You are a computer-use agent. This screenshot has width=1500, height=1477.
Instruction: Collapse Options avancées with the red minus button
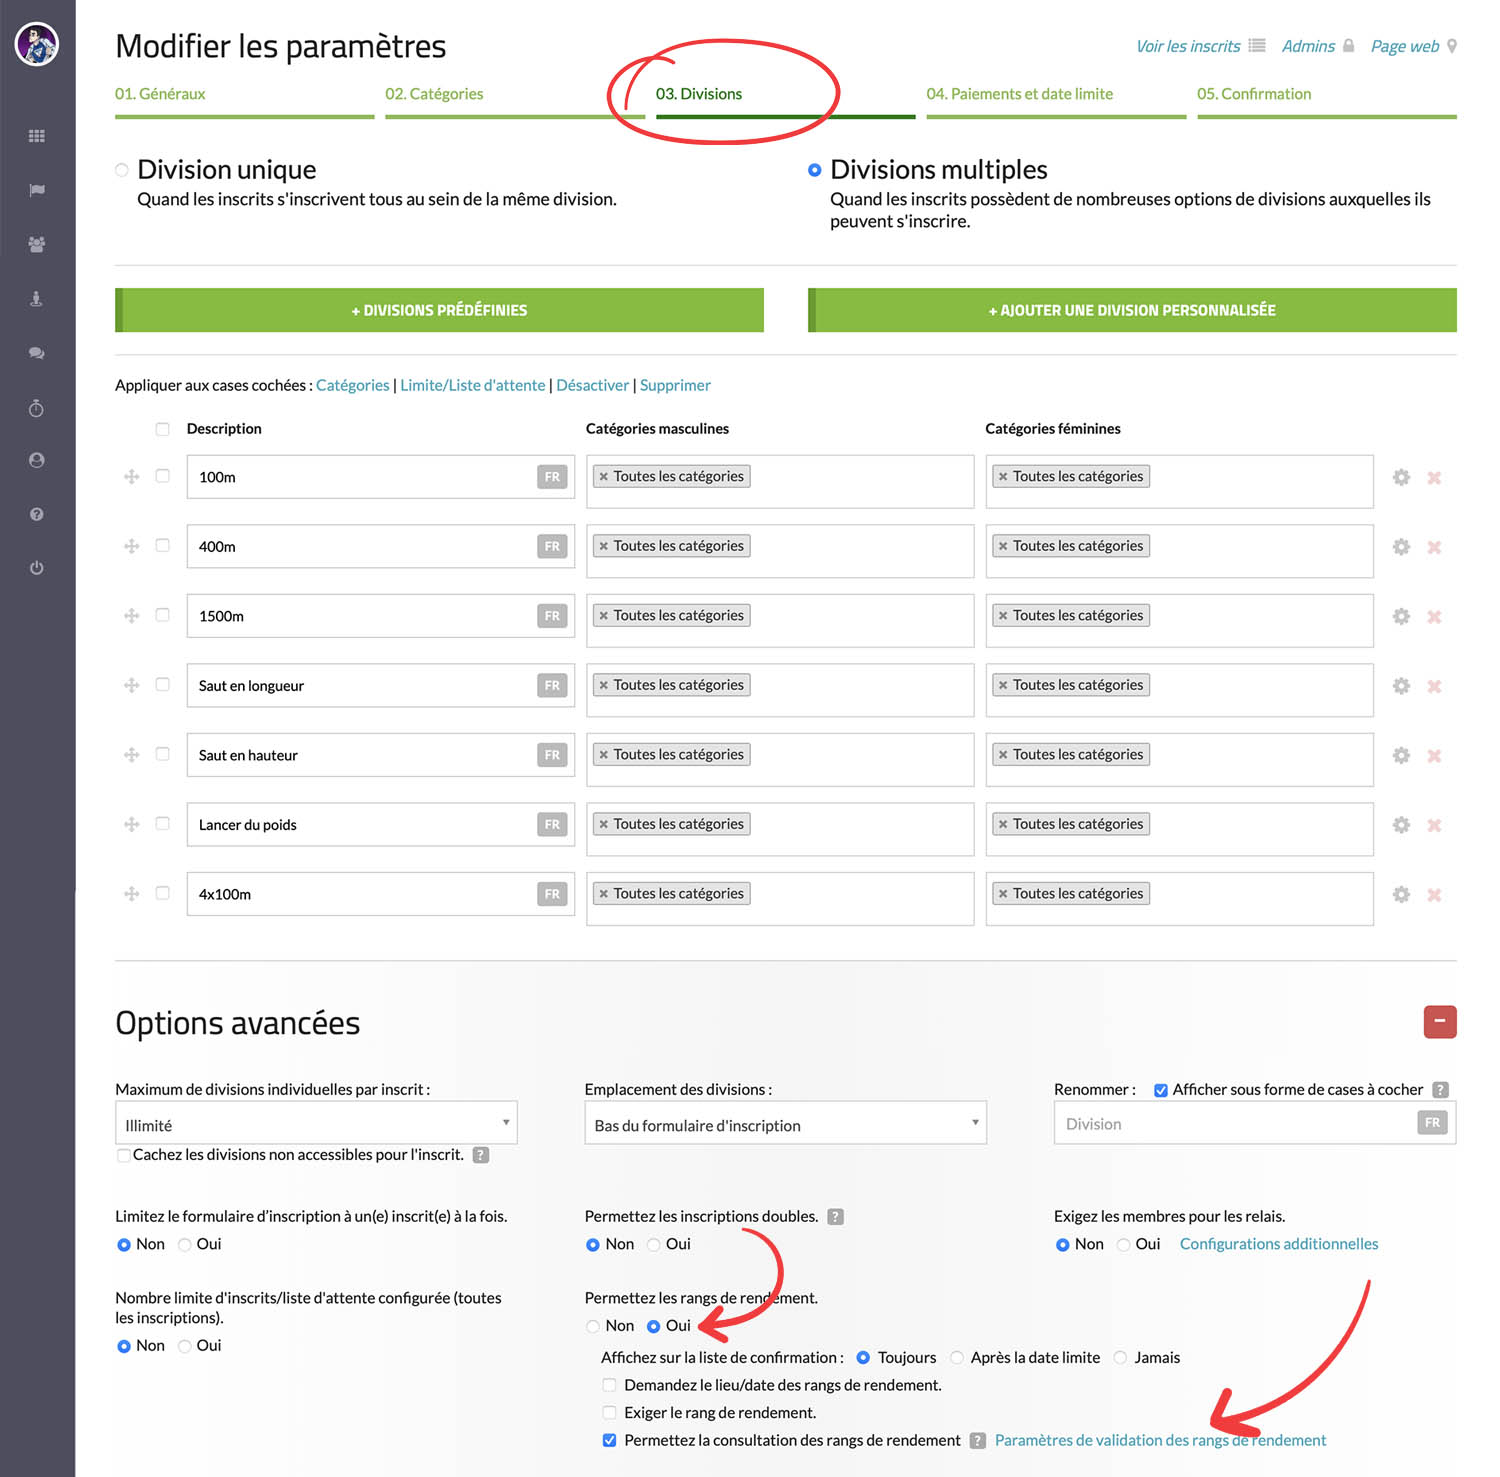(x=1440, y=1022)
